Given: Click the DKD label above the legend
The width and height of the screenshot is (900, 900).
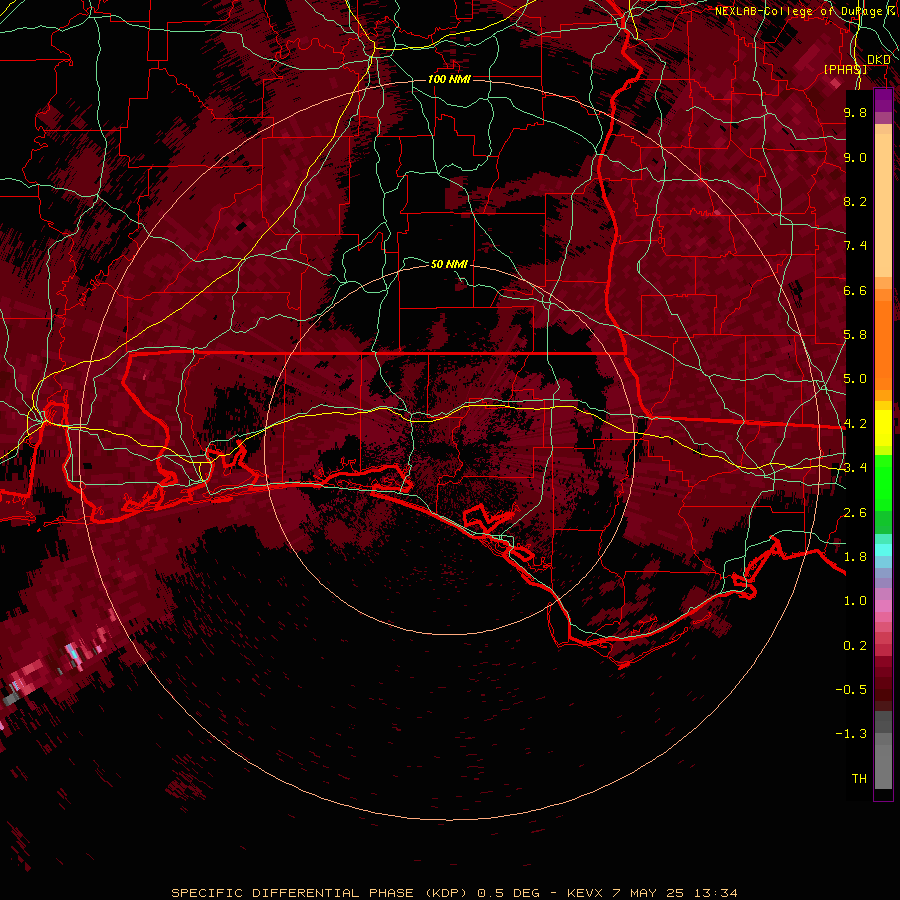Looking at the screenshot, I should coord(879,59).
